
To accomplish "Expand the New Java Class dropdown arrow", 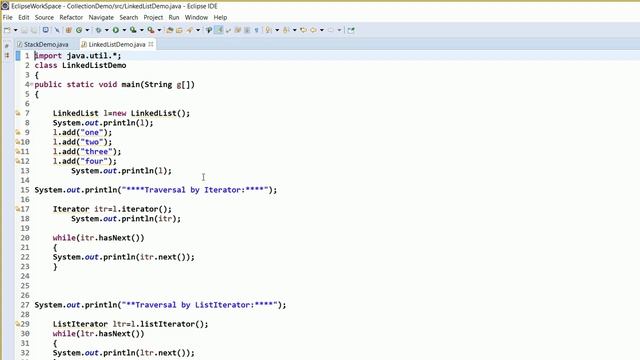I will [87, 30].
